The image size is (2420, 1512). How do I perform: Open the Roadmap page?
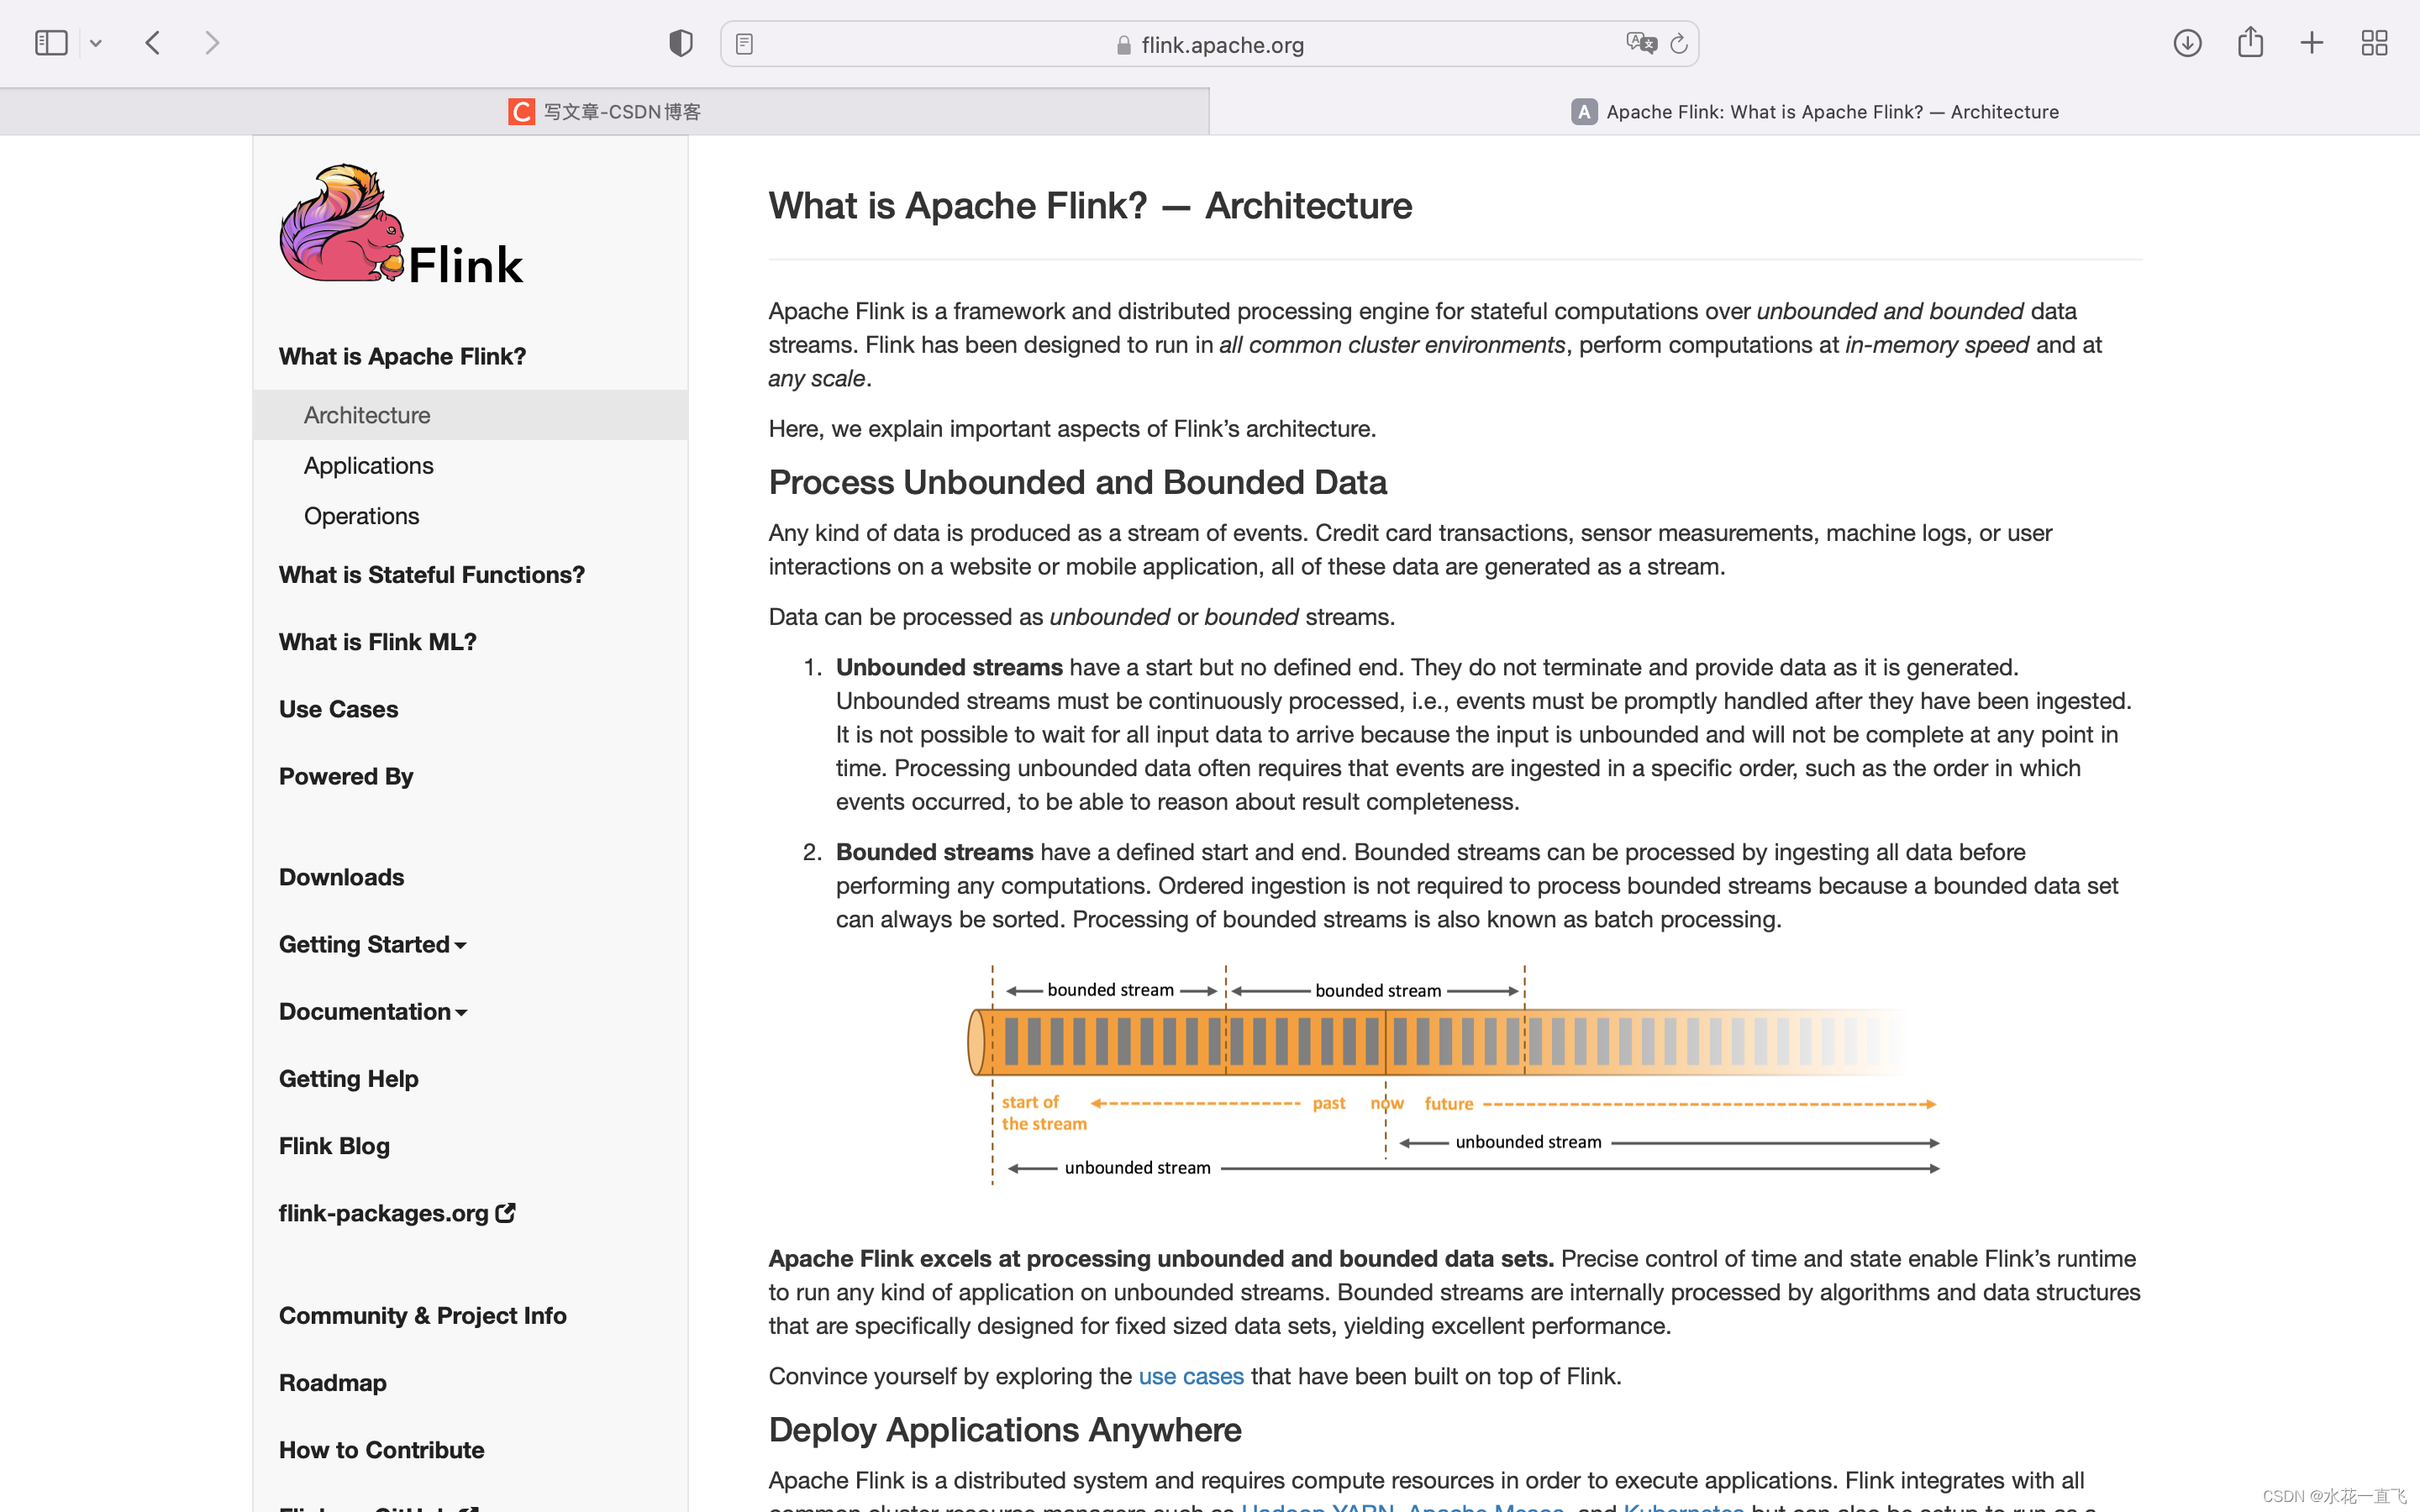point(332,1383)
